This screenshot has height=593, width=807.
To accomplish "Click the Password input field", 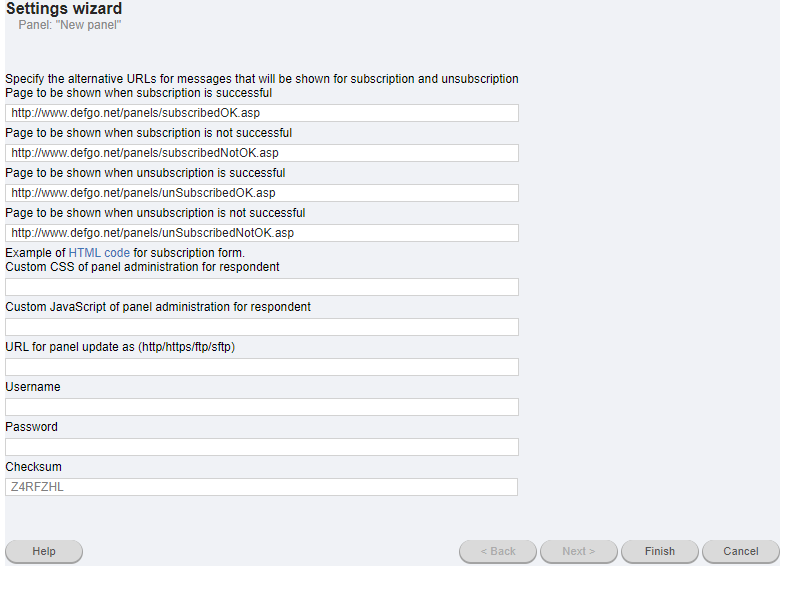I will pyautogui.click(x=262, y=447).
